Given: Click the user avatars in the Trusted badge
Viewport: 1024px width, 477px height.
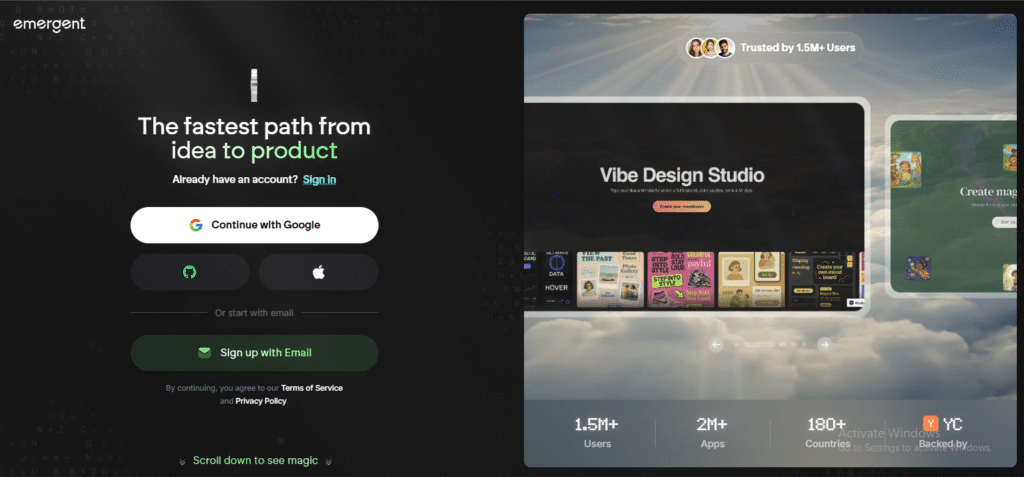Looking at the screenshot, I should [710, 47].
